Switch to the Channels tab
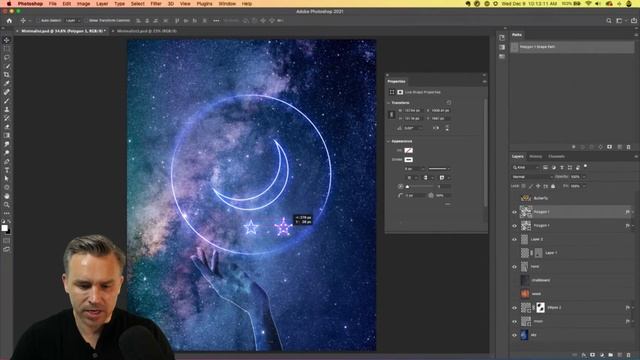The height and width of the screenshot is (360, 640). (x=556, y=156)
